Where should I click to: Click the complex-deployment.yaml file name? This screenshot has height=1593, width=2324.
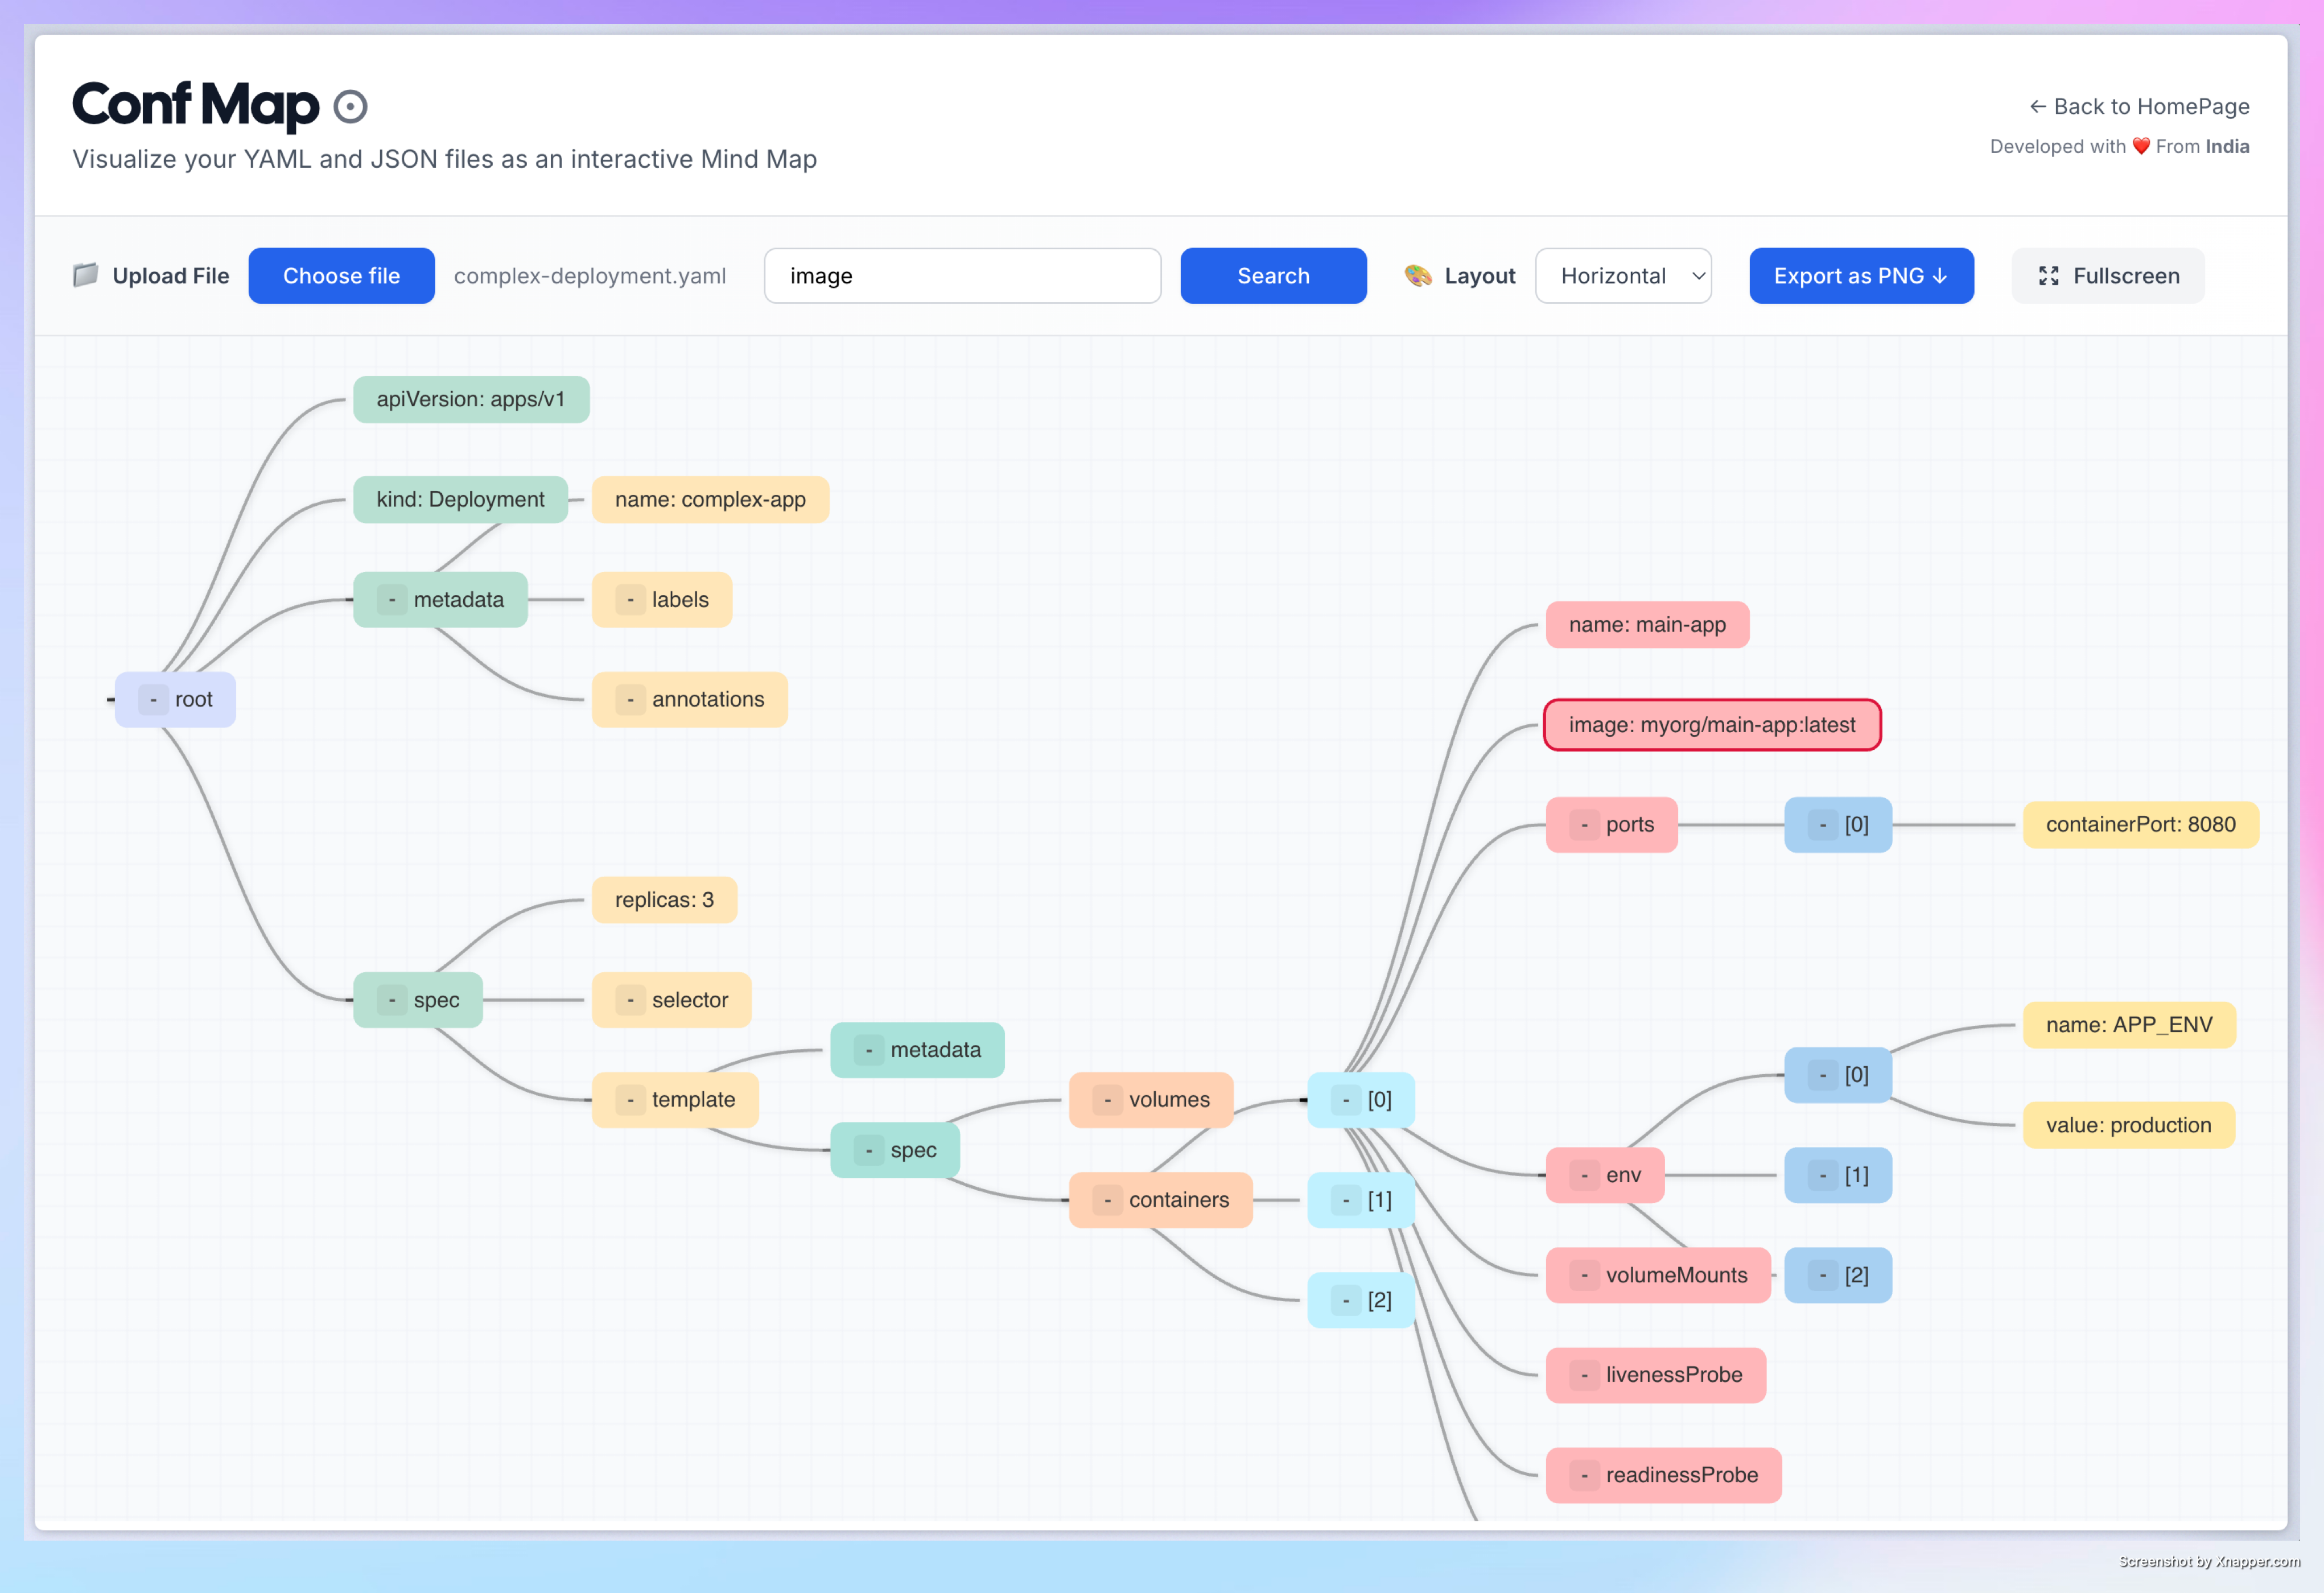(590, 276)
